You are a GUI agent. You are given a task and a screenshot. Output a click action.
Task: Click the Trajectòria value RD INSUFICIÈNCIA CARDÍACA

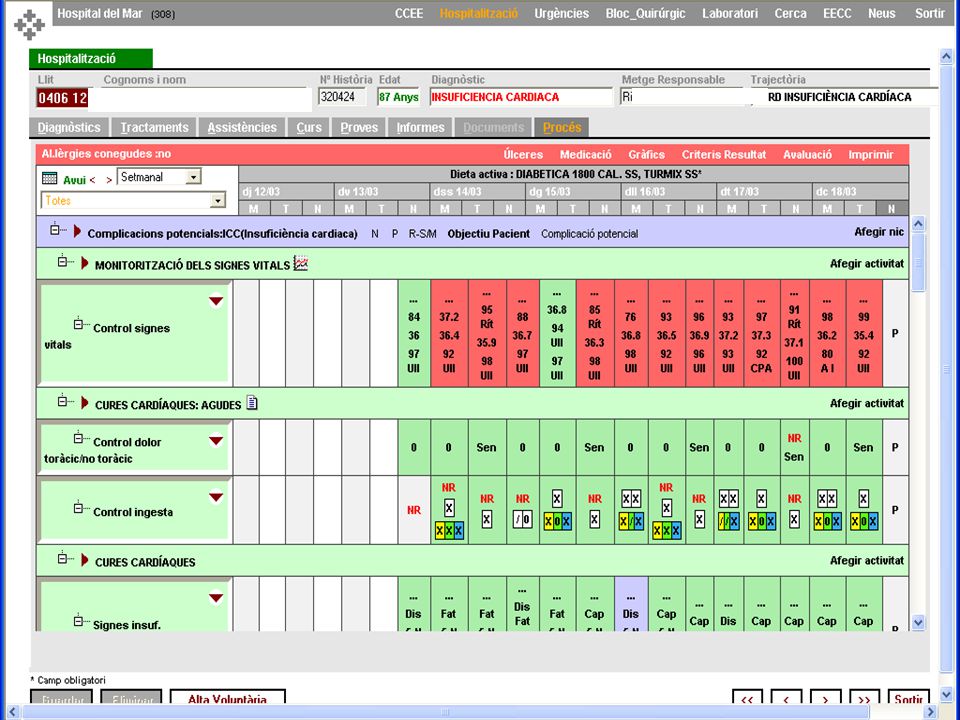coord(839,97)
